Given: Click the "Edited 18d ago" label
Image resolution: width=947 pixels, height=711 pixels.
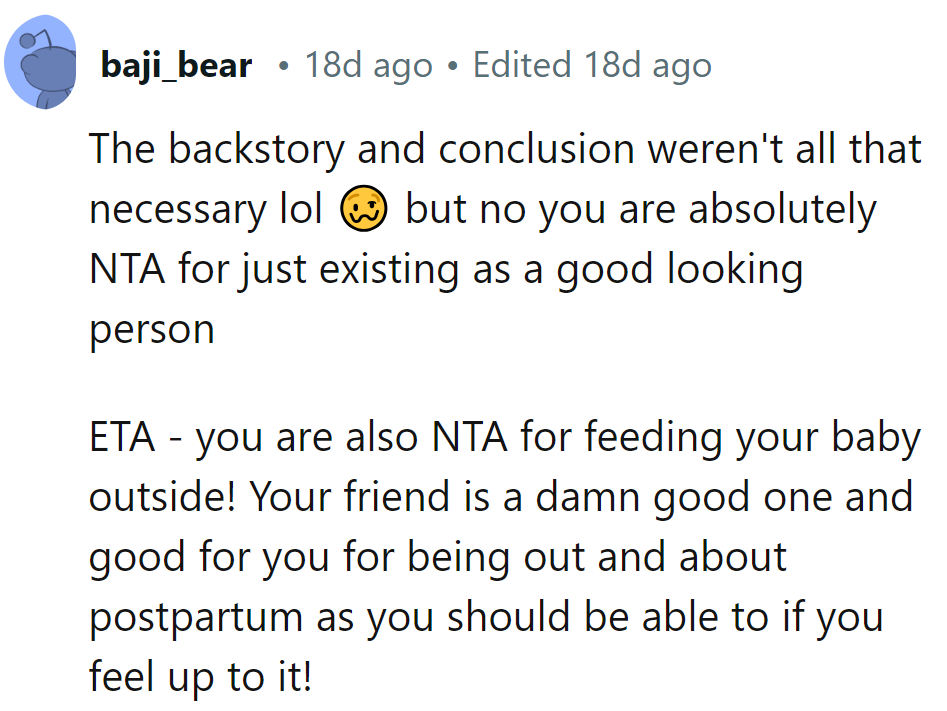Looking at the screenshot, I should tap(592, 66).
